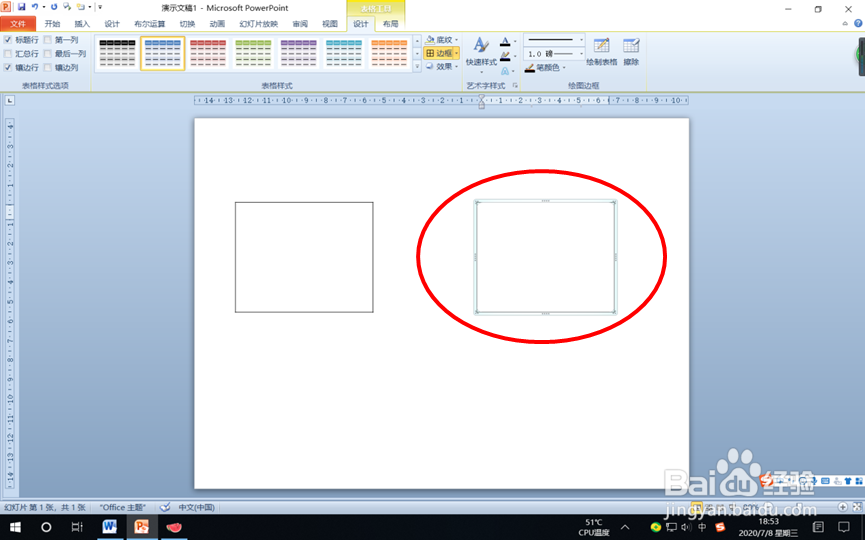
Task: Expand the full table styles gallery
Action: click(417, 66)
